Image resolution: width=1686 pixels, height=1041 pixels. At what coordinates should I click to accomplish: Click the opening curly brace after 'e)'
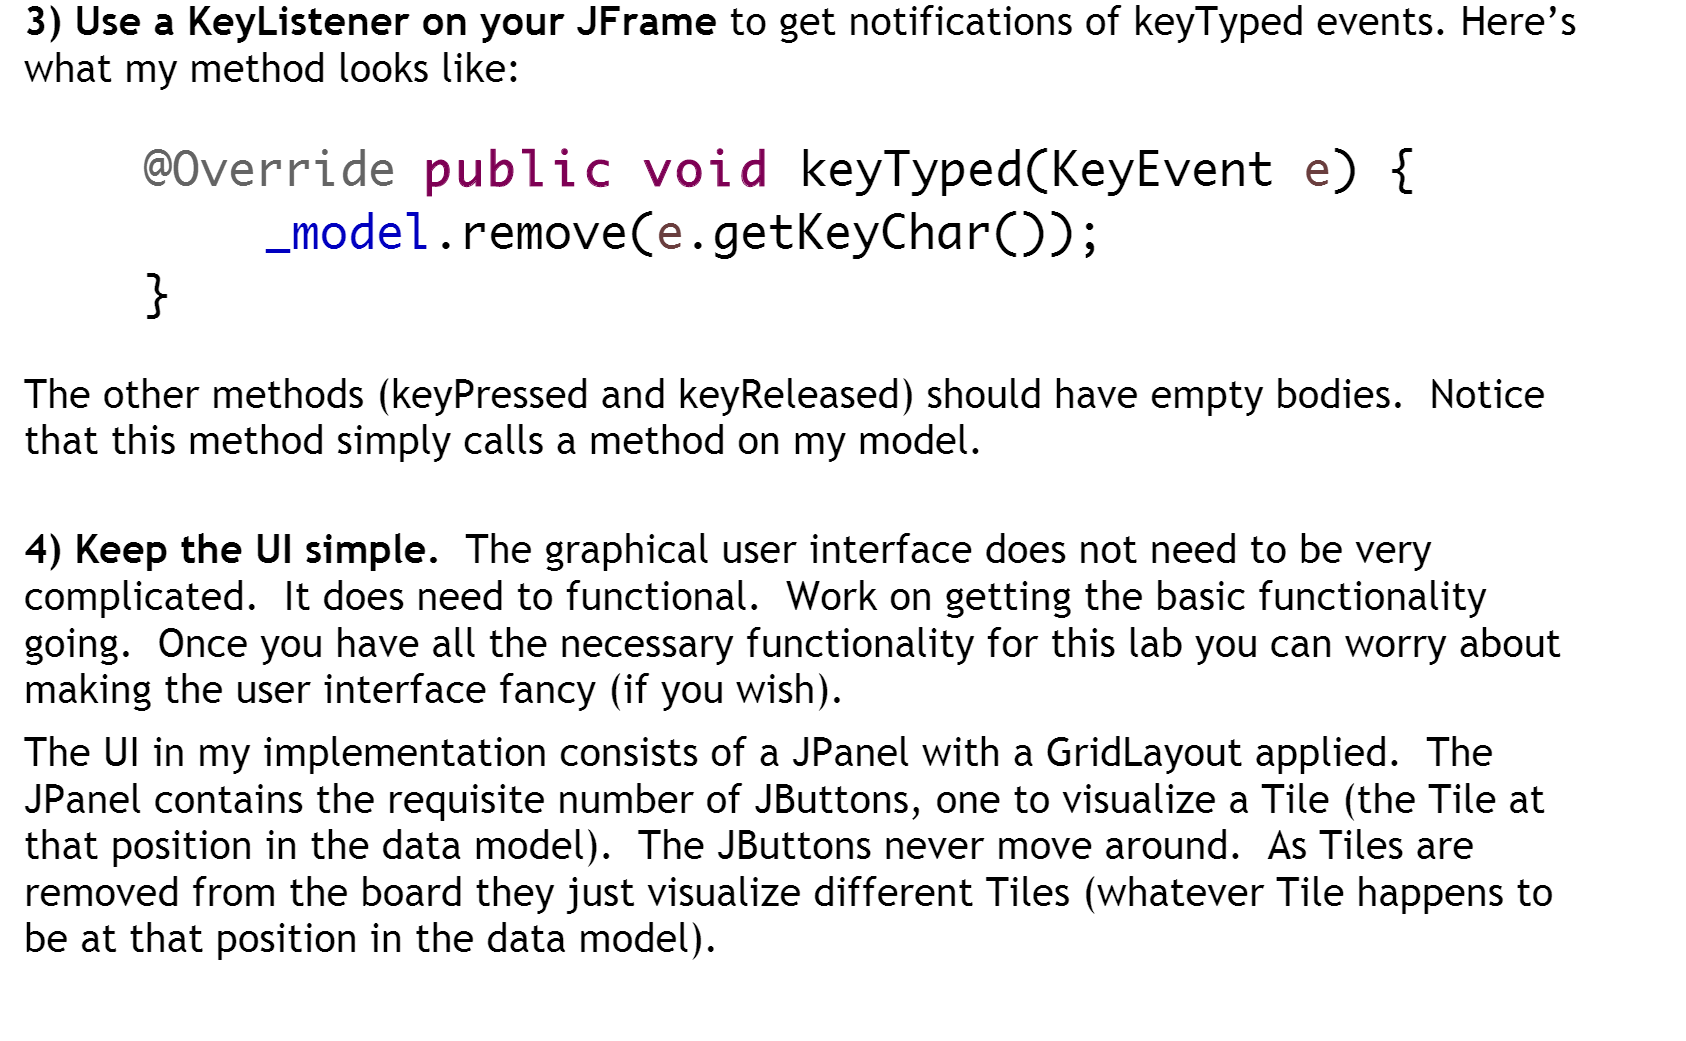point(1402,171)
